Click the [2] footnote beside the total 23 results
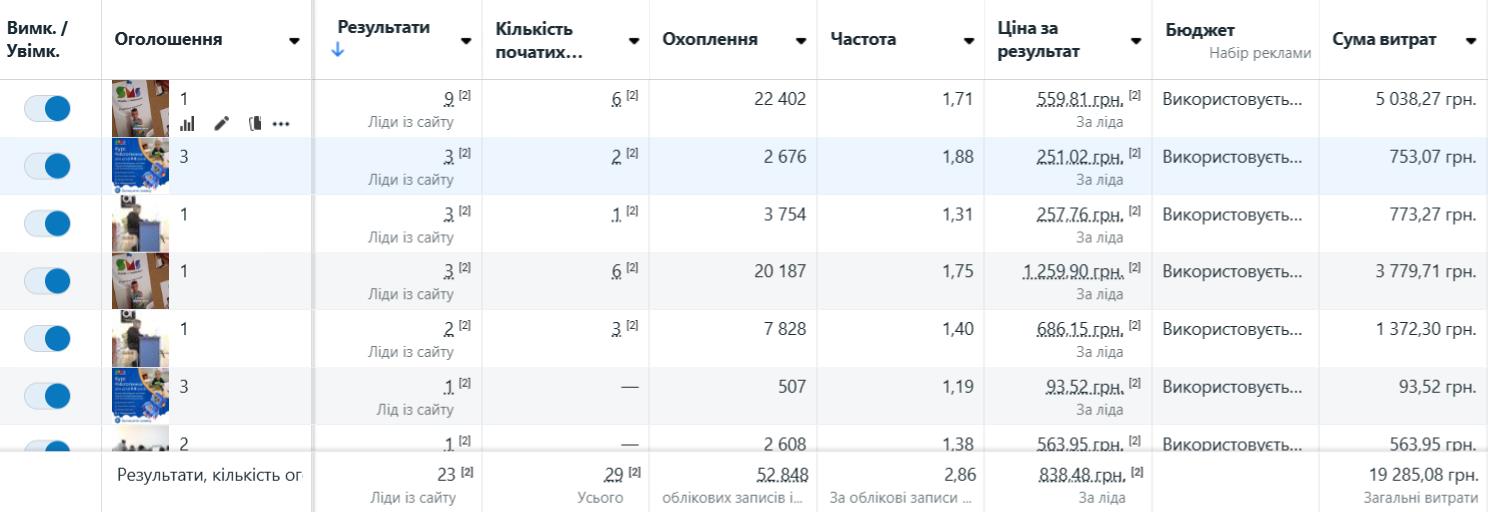The image size is (1488, 512). click(466, 472)
